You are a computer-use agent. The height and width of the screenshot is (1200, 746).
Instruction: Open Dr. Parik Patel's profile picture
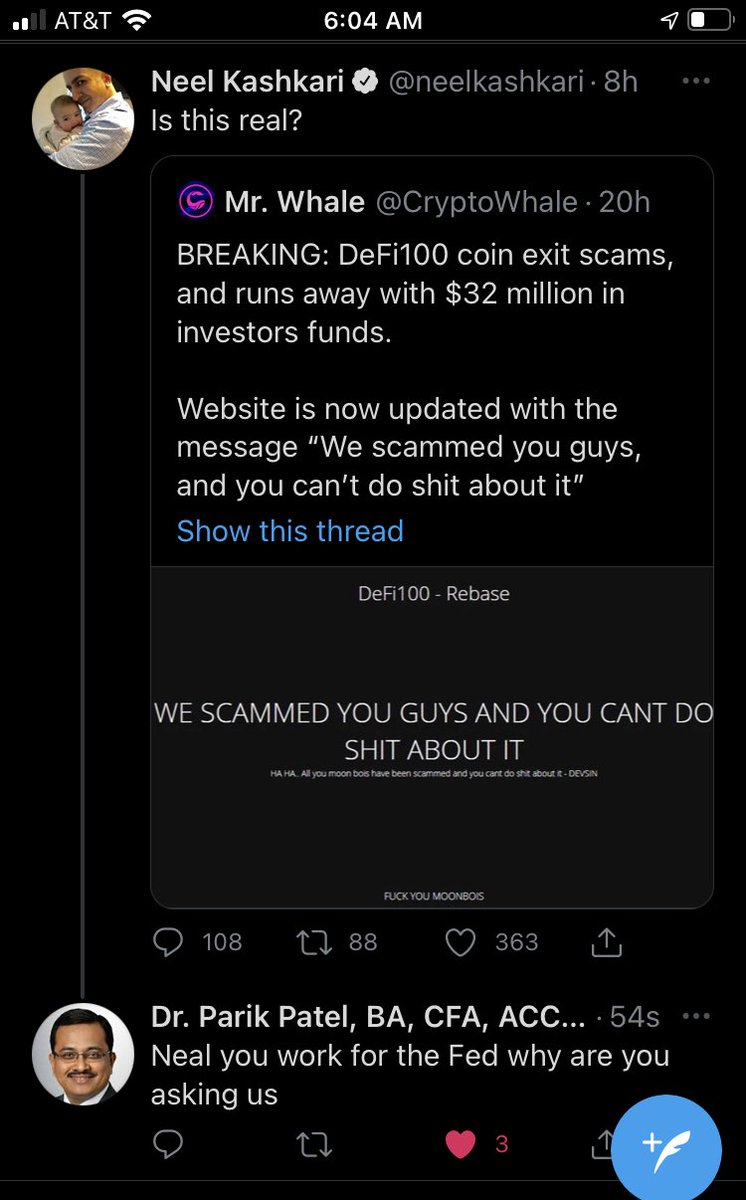(x=83, y=1054)
